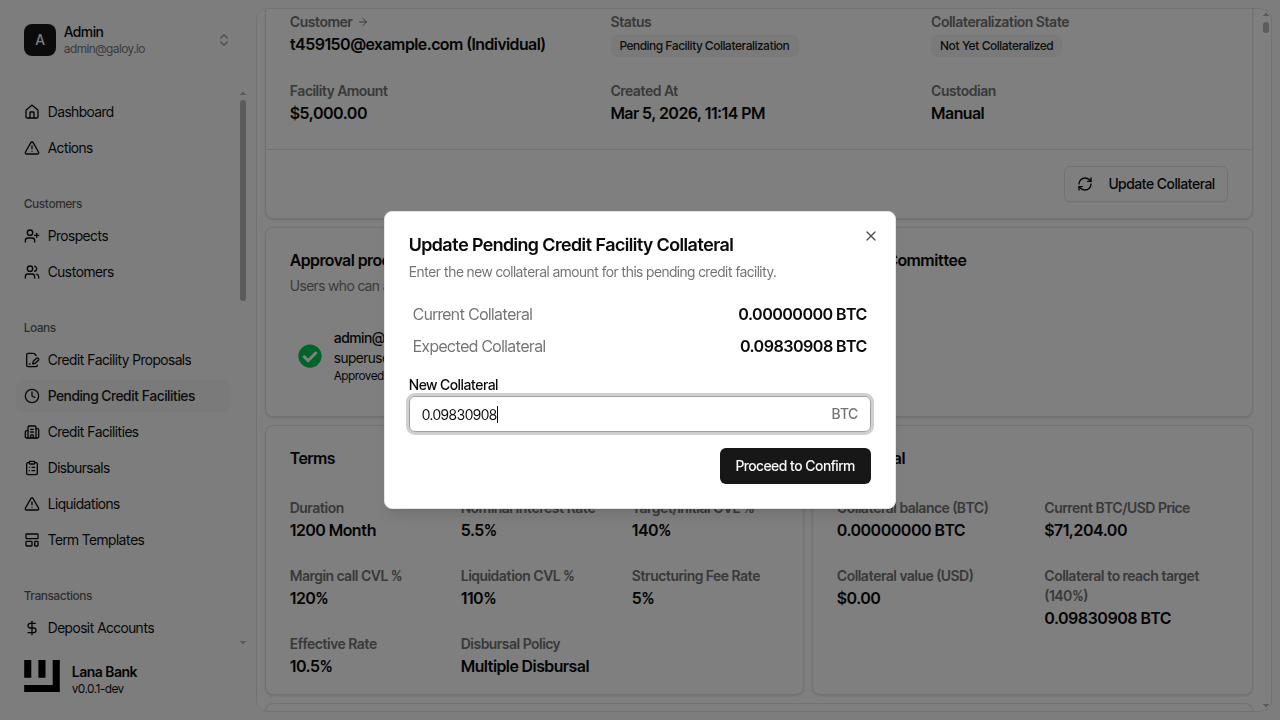Click the Credit Facilities building icon
The height and width of the screenshot is (720, 1280).
(32, 432)
